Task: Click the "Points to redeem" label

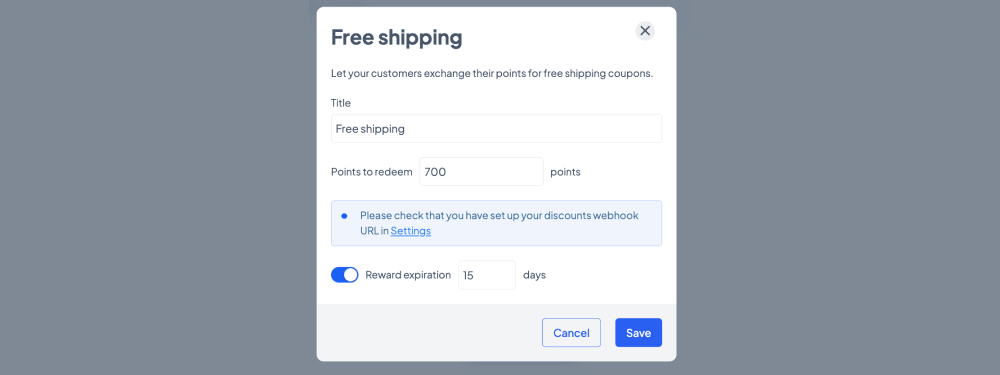Action: (372, 172)
